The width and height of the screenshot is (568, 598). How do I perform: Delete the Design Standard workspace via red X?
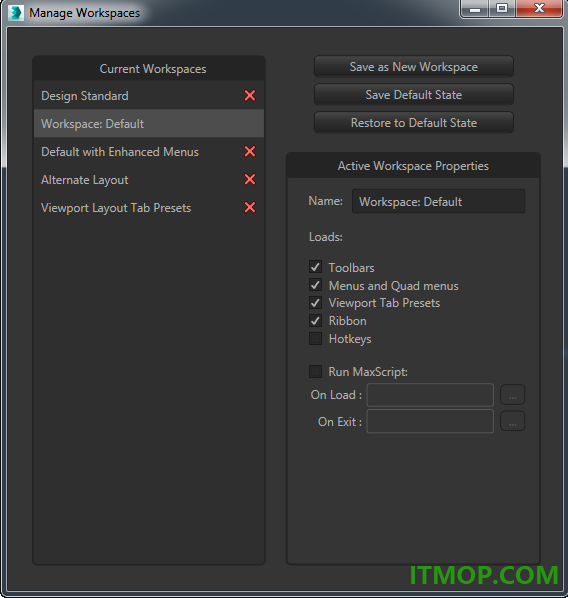point(250,95)
